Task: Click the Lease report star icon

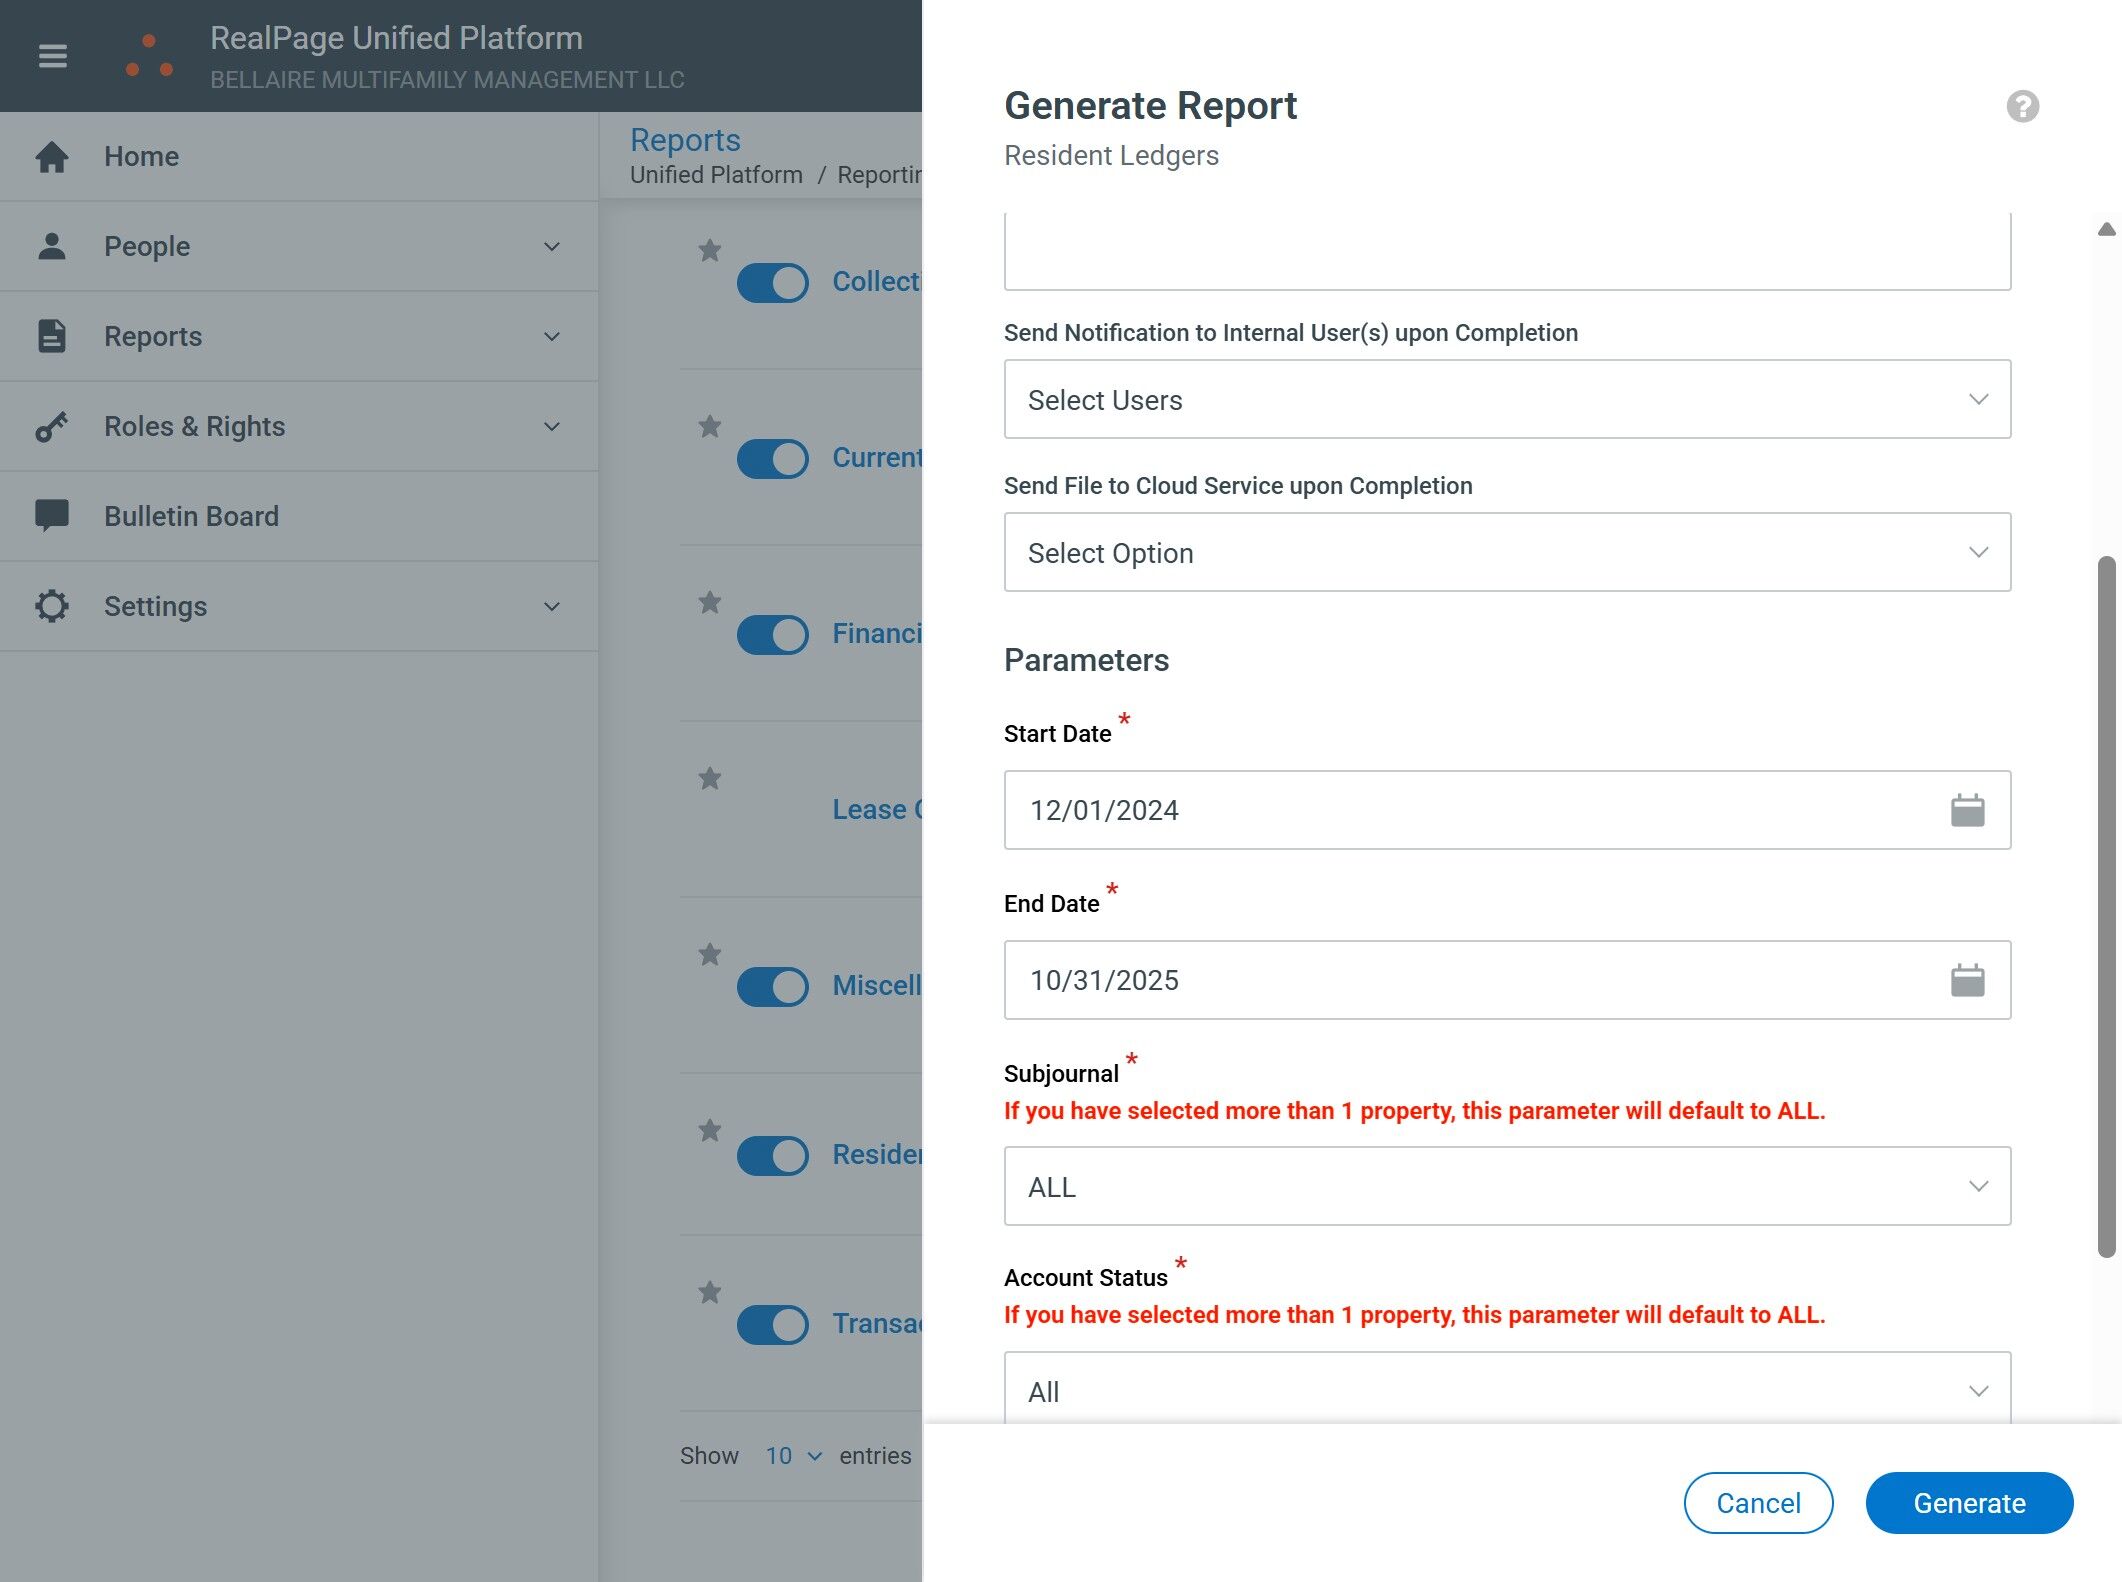Action: point(709,778)
